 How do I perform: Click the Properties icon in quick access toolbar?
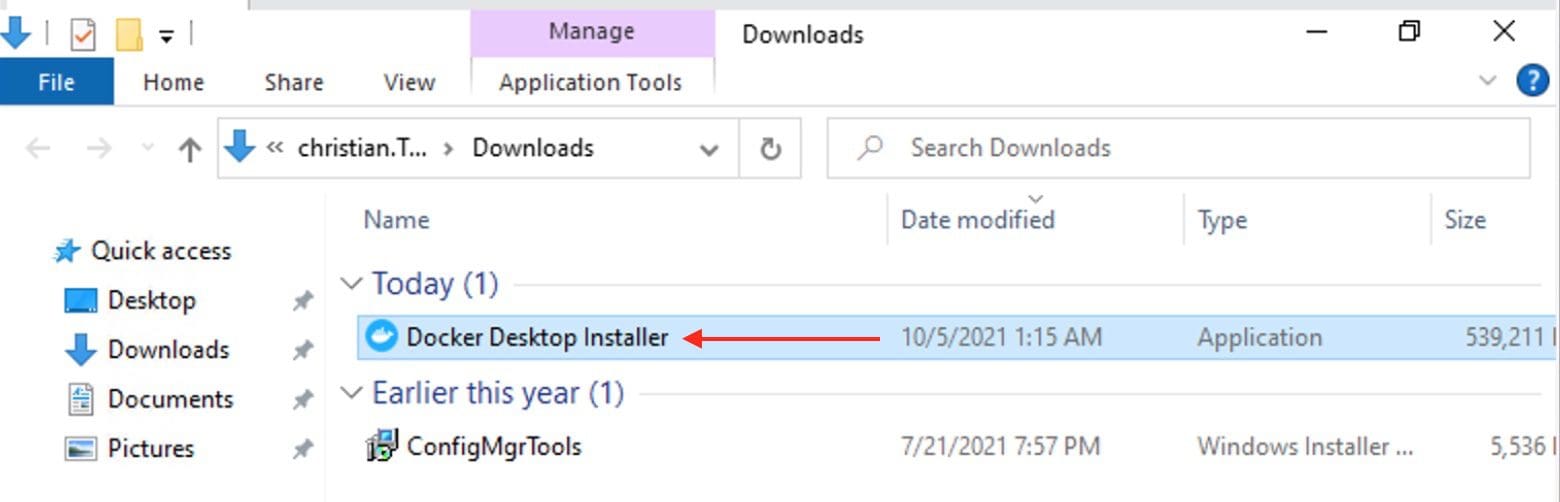(x=83, y=35)
